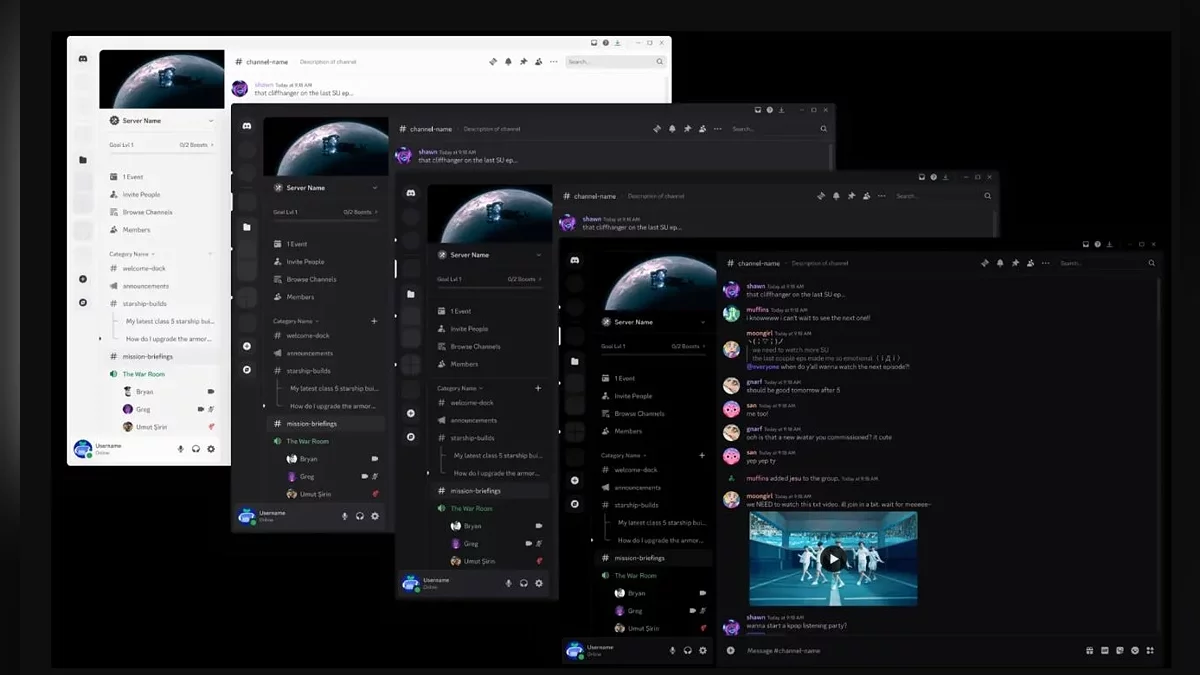This screenshot has height=675, width=1200.
Task: Click the boost goal progress bar, front window
Action: click(655, 356)
